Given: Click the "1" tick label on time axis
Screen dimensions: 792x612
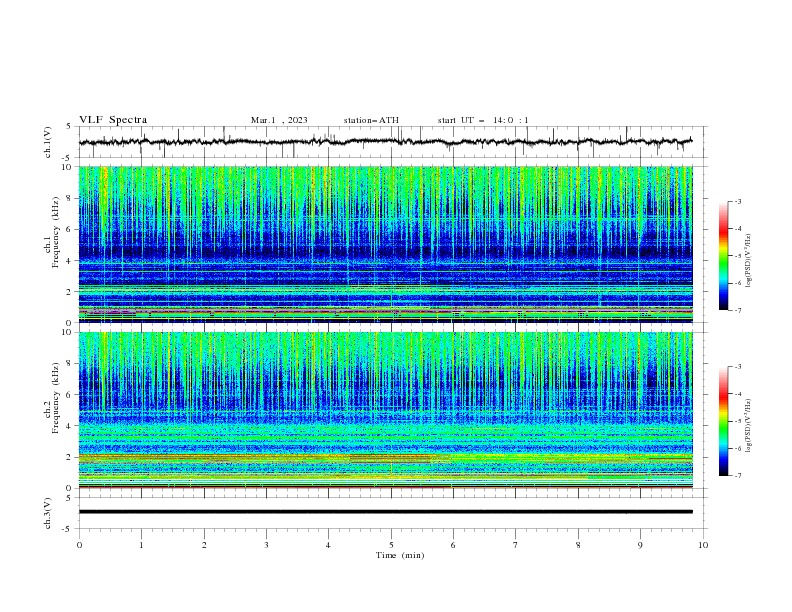Looking at the screenshot, I should [x=141, y=545].
